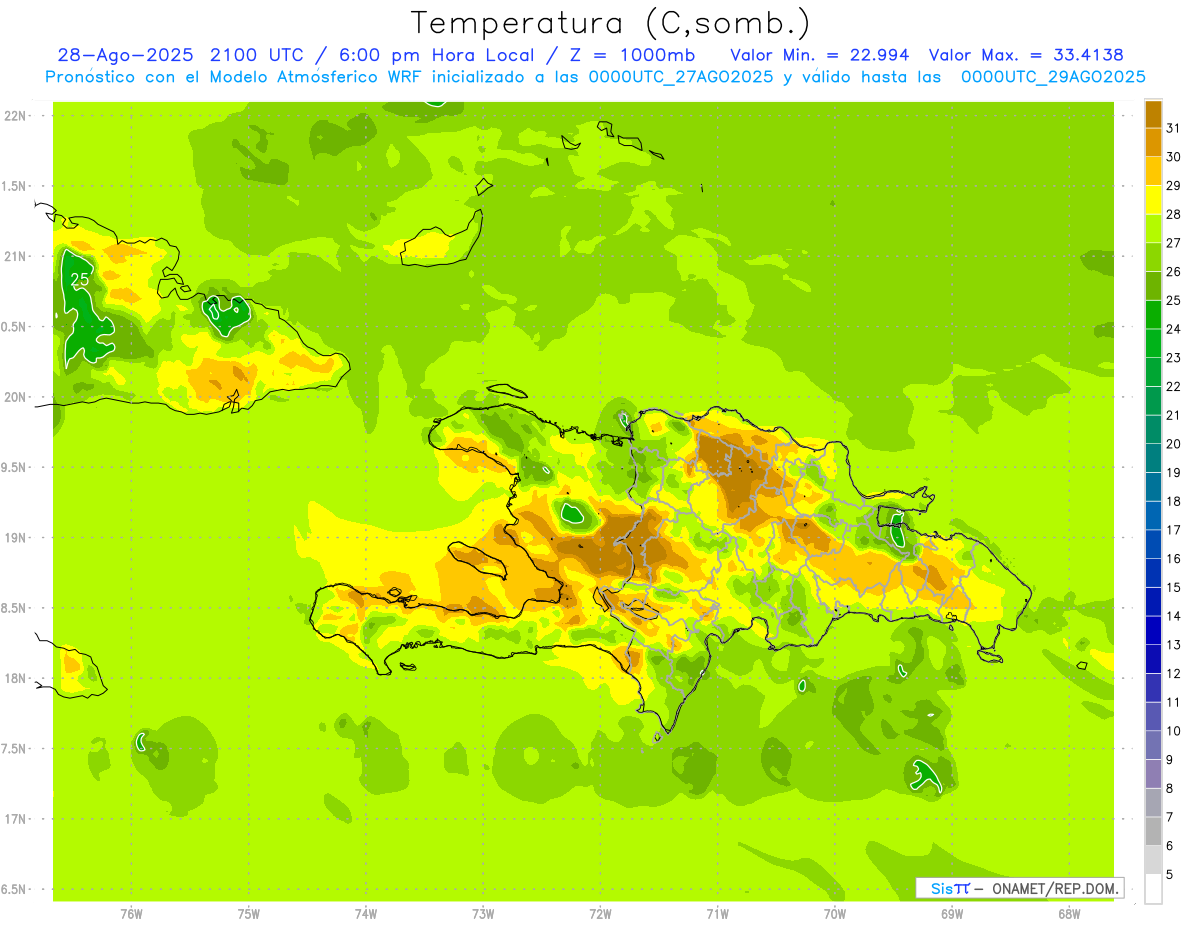Click the '76W' longitude axis label
Screen dimensions: 1200x927
click(131, 913)
